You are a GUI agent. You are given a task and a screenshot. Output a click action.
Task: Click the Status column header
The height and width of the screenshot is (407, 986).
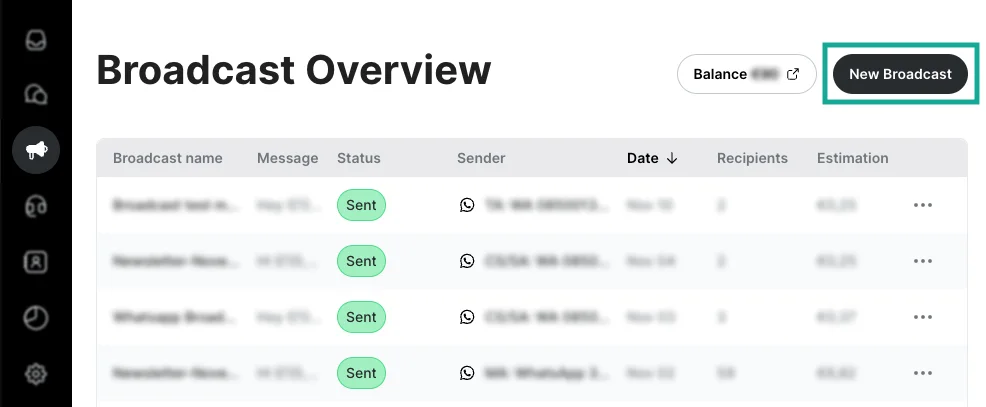tap(359, 158)
